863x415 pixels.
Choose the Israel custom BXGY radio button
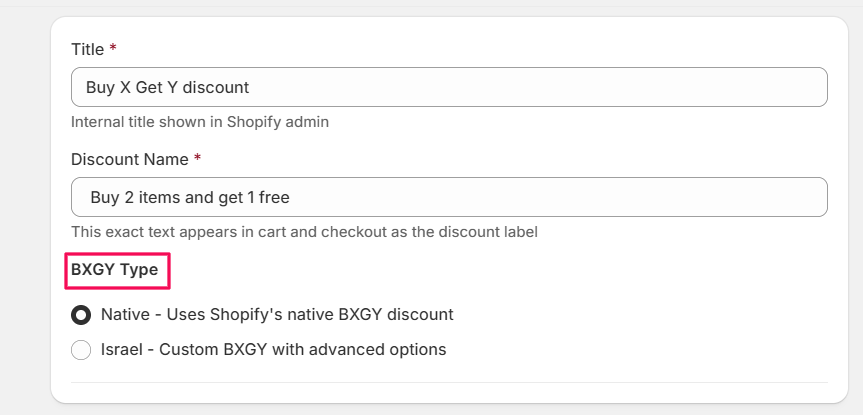(81, 350)
